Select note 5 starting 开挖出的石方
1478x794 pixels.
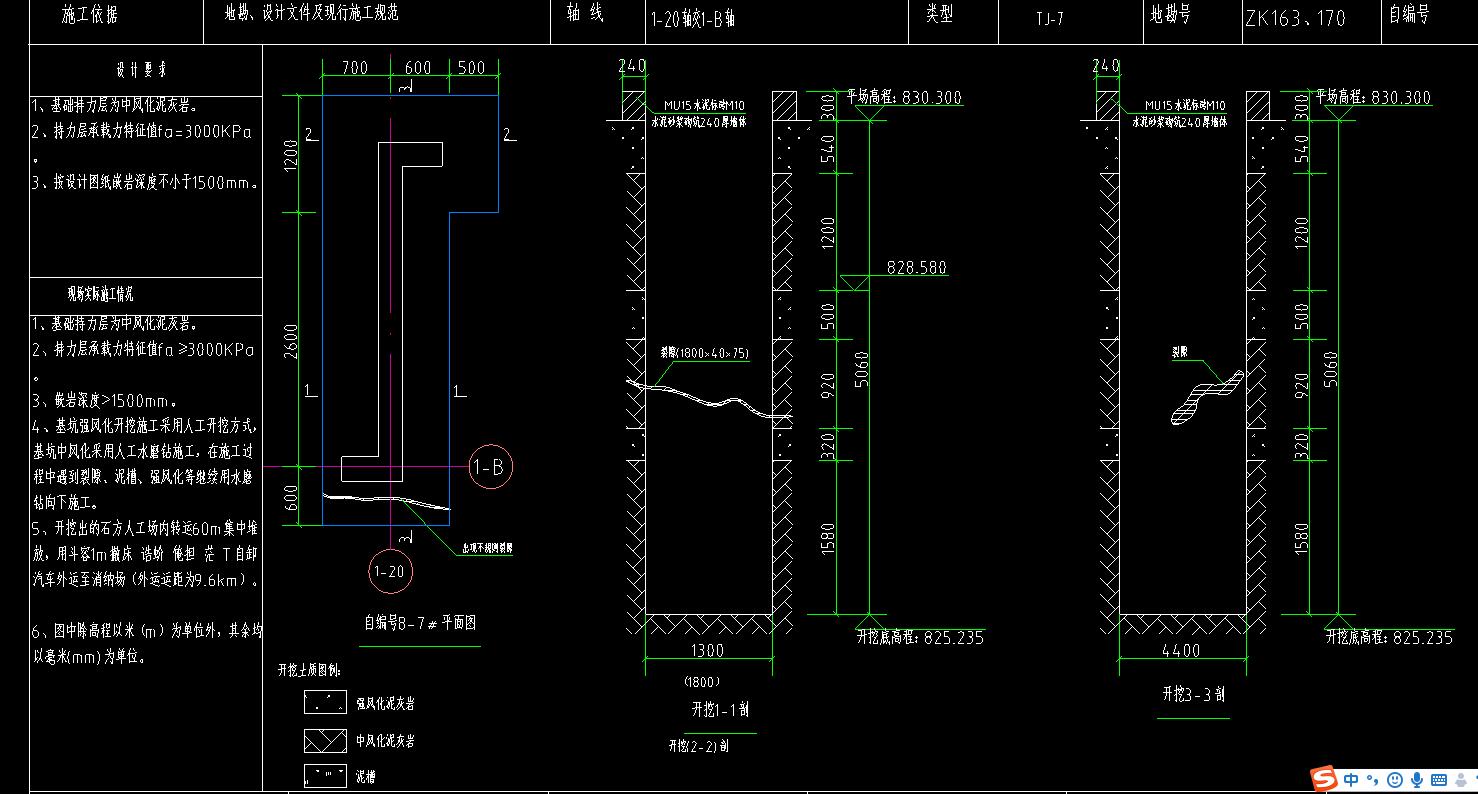[x=146, y=554]
